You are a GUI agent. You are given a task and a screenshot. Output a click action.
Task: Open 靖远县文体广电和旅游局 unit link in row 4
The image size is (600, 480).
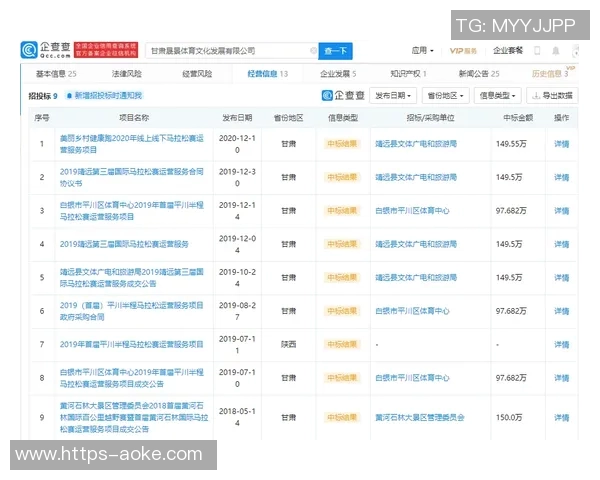click(x=416, y=244)
